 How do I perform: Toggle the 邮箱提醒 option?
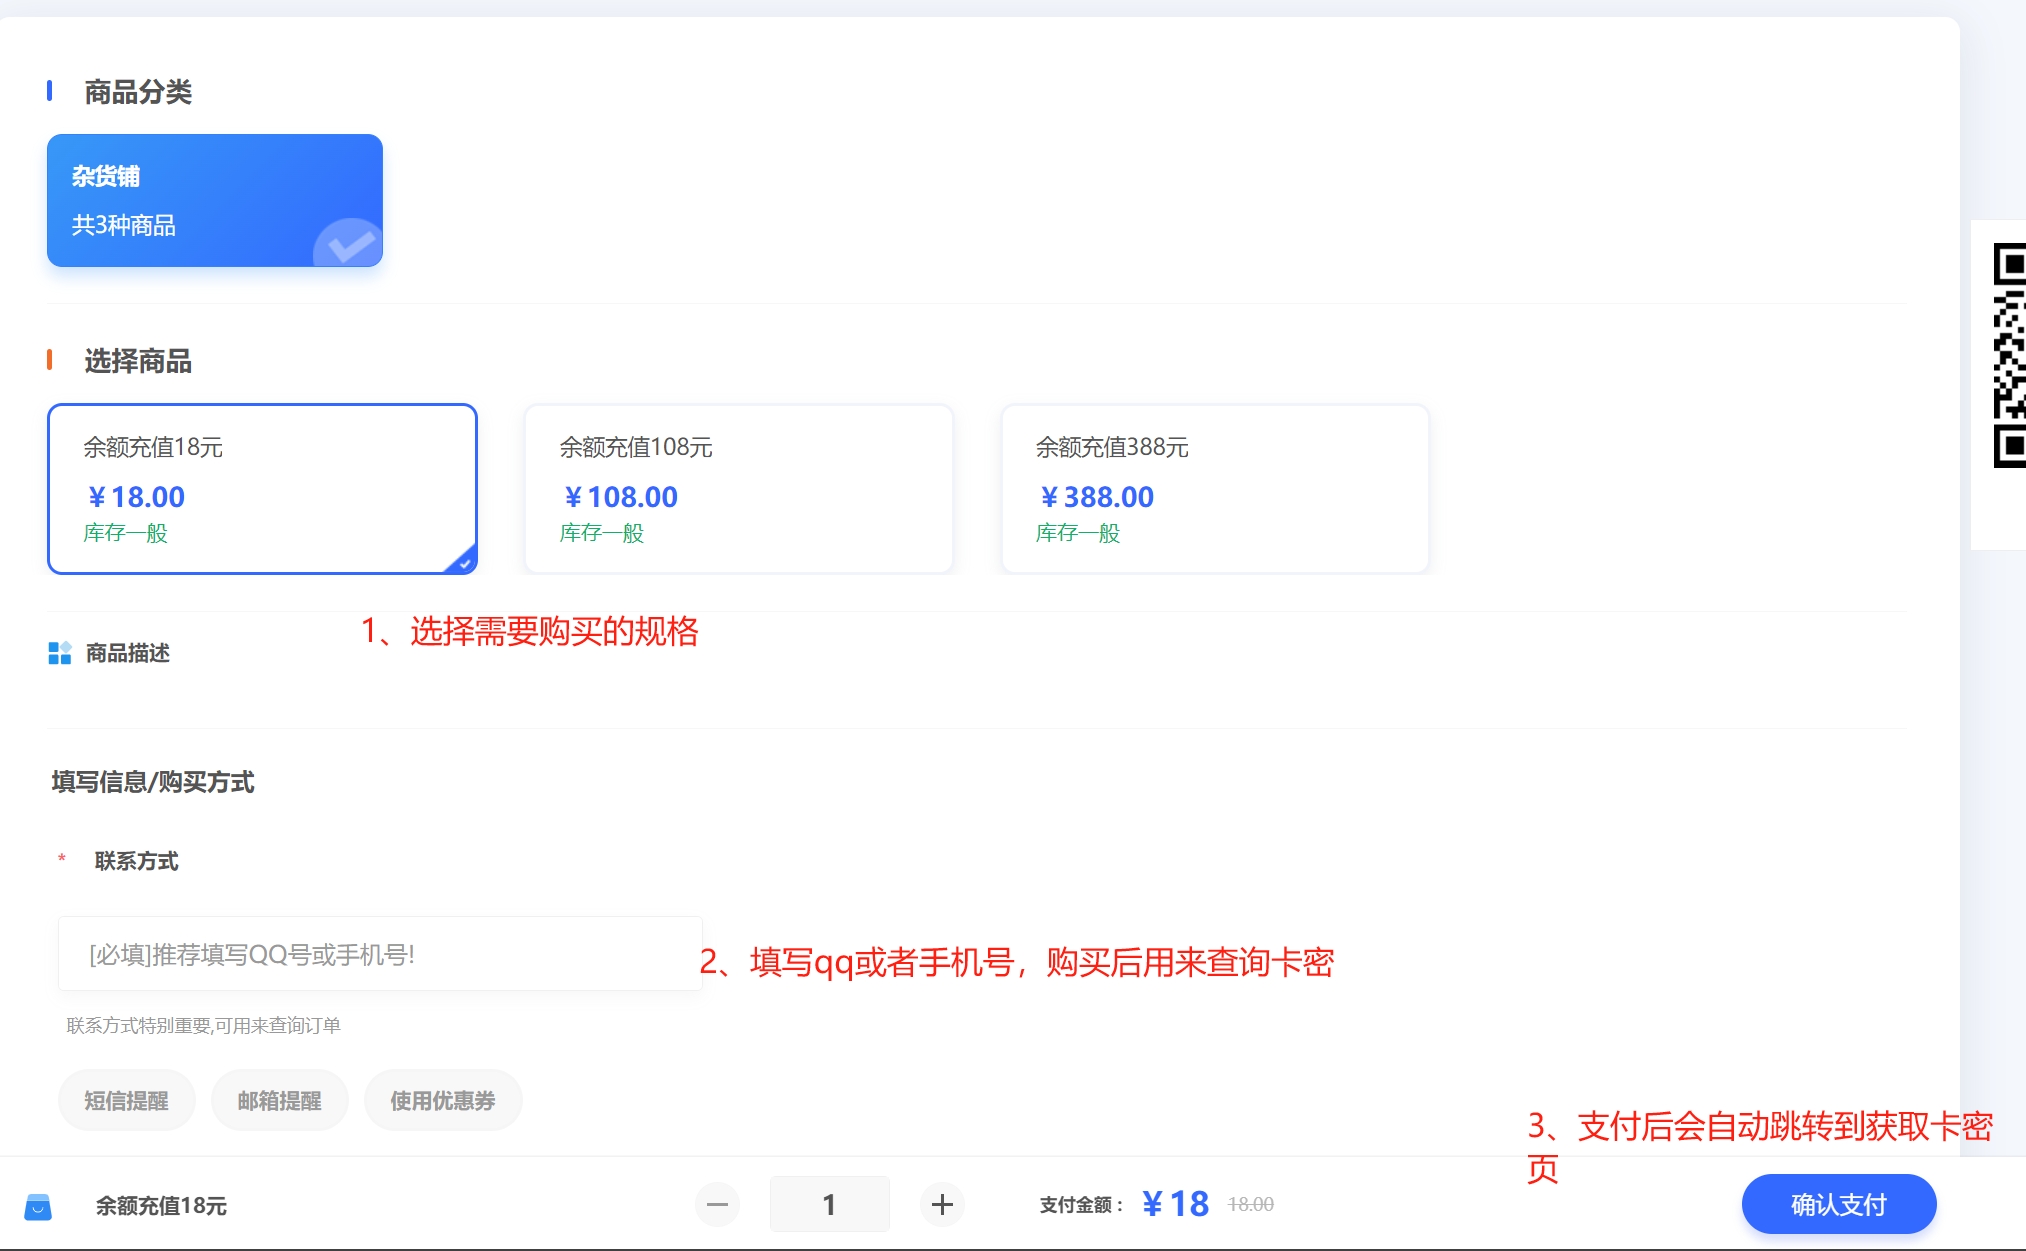tap(279, 1101)
